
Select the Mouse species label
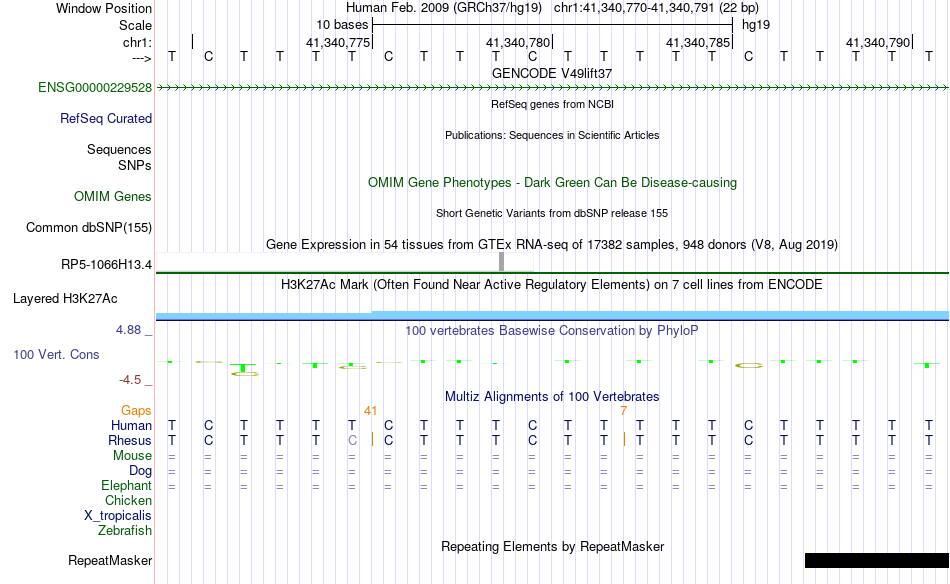pos(132,456)
